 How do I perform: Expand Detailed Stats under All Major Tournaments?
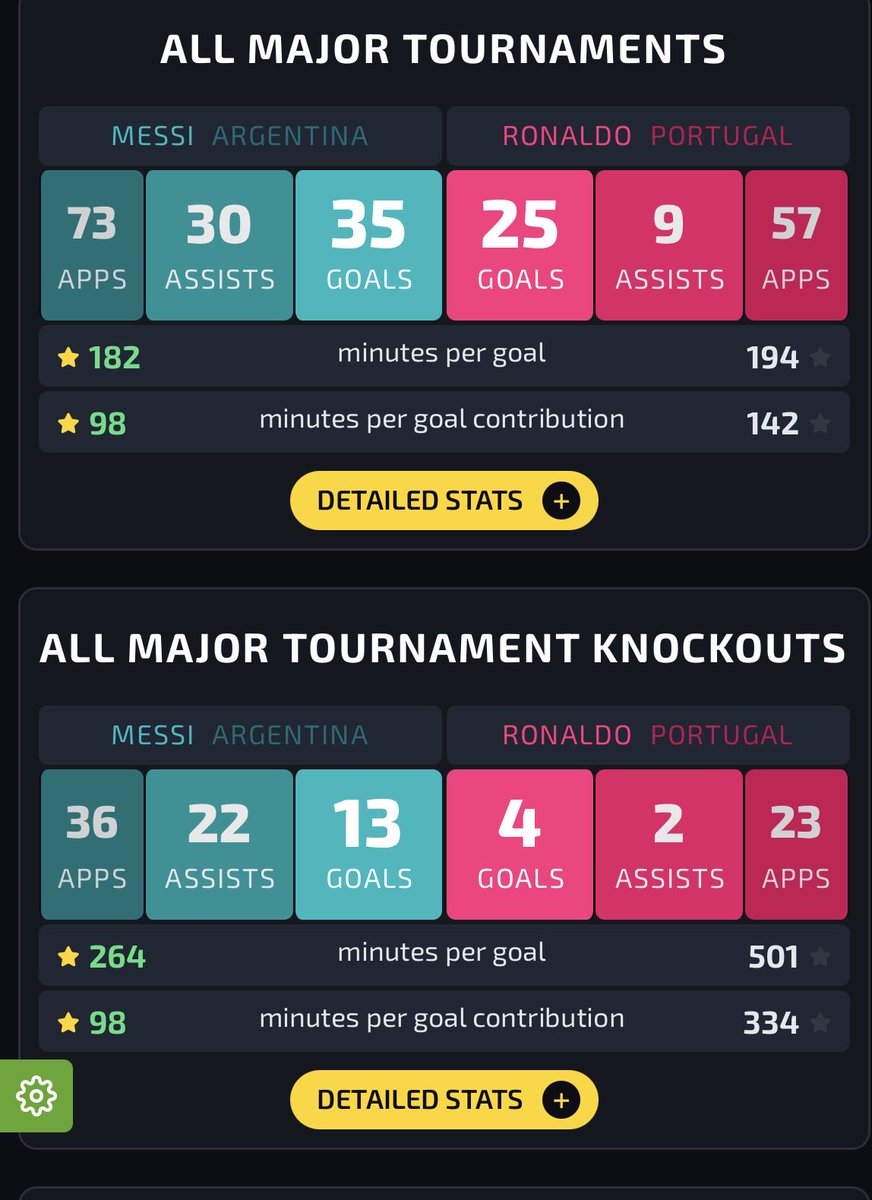click(444, 501)
